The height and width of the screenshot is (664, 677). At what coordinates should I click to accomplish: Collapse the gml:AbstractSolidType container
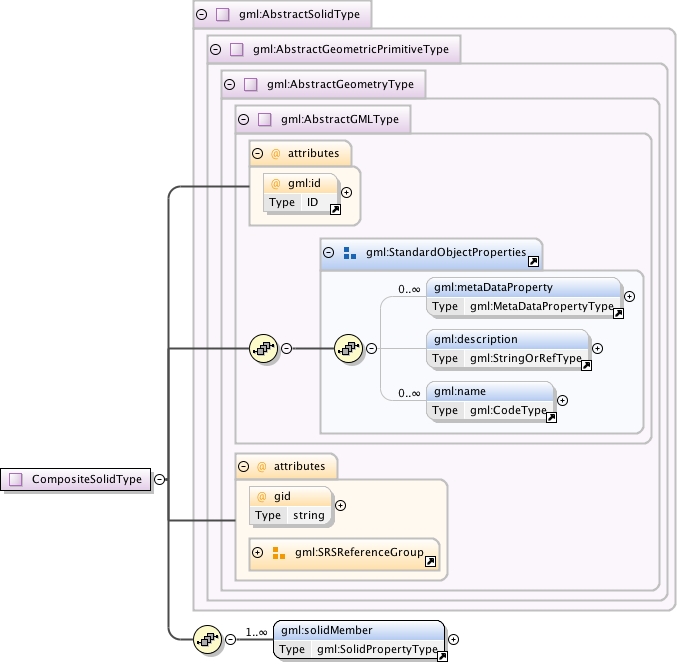tap(201, 14)
